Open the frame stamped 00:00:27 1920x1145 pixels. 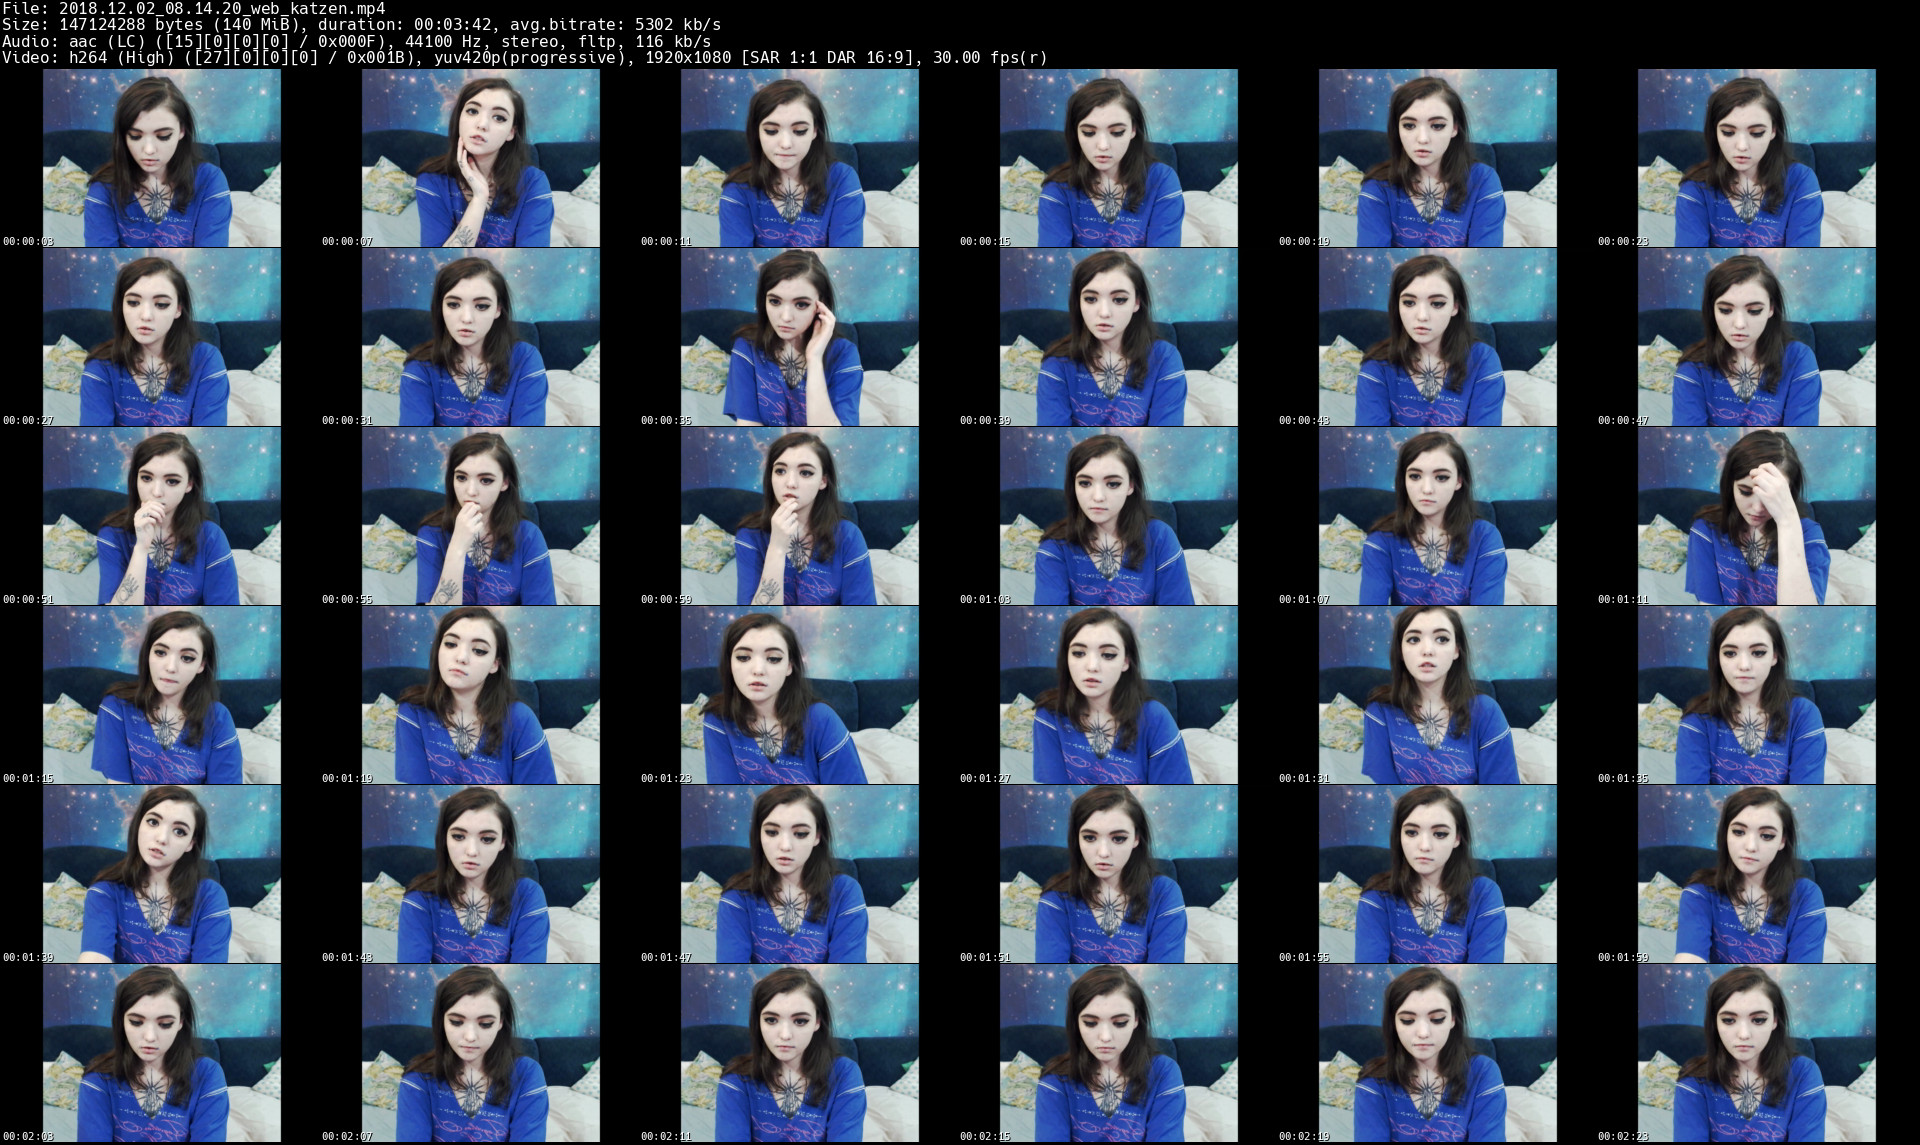coord(162,337)
